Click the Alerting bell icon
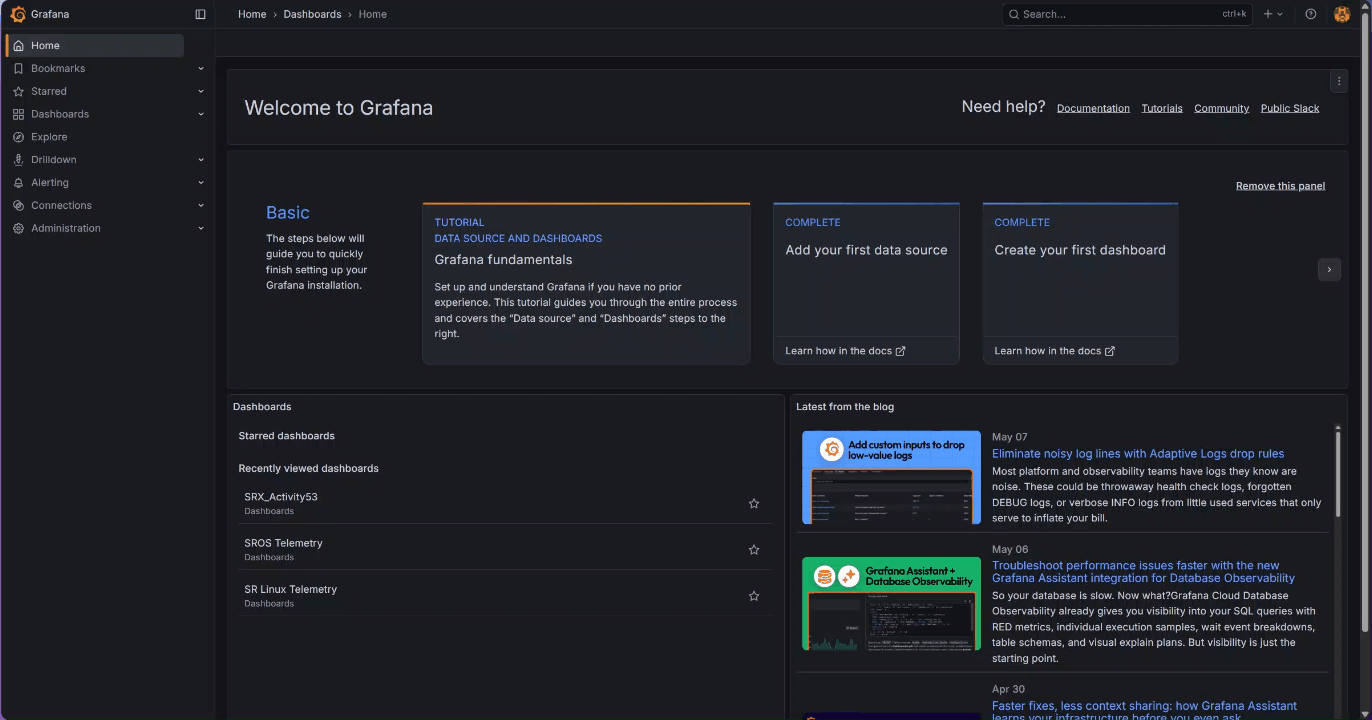1372x720 pixels. point(19,183)
